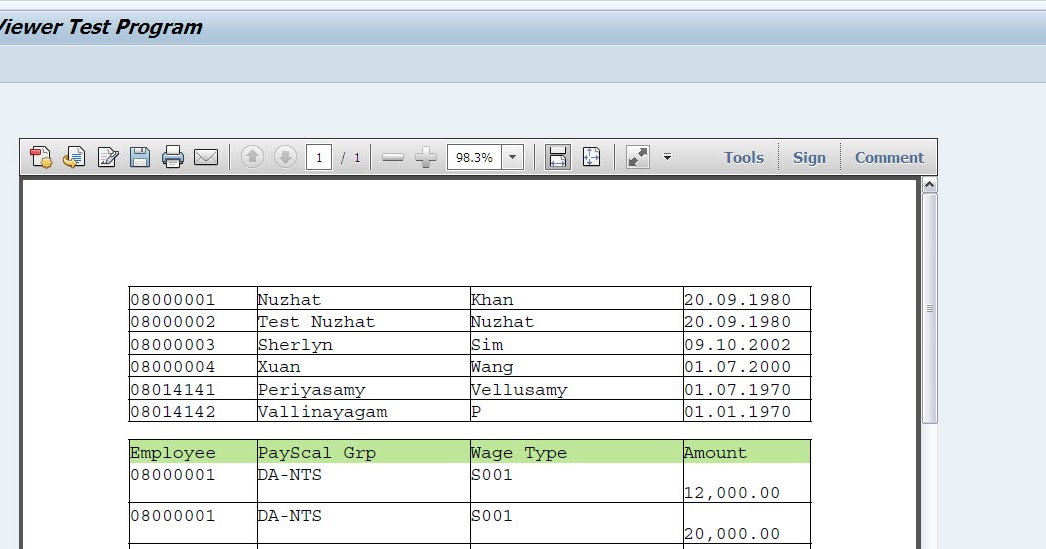Click the date 09.10.2002
Viewport: 1046px width, 549px height.
click(x=737, y=344)
